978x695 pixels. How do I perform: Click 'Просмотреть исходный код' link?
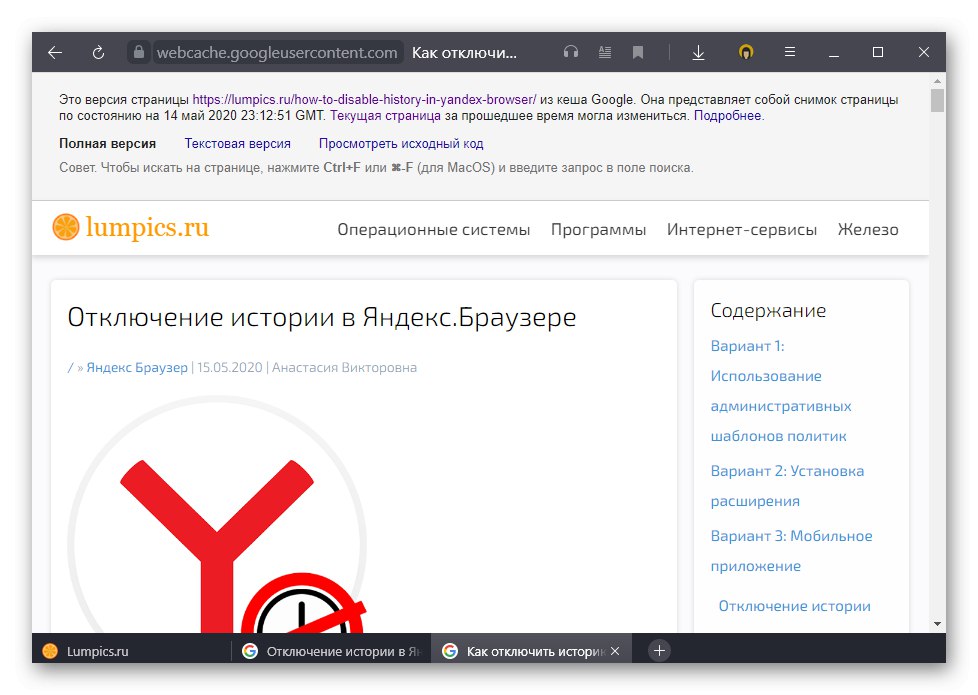pyautogui.click(x=401, y=143)
